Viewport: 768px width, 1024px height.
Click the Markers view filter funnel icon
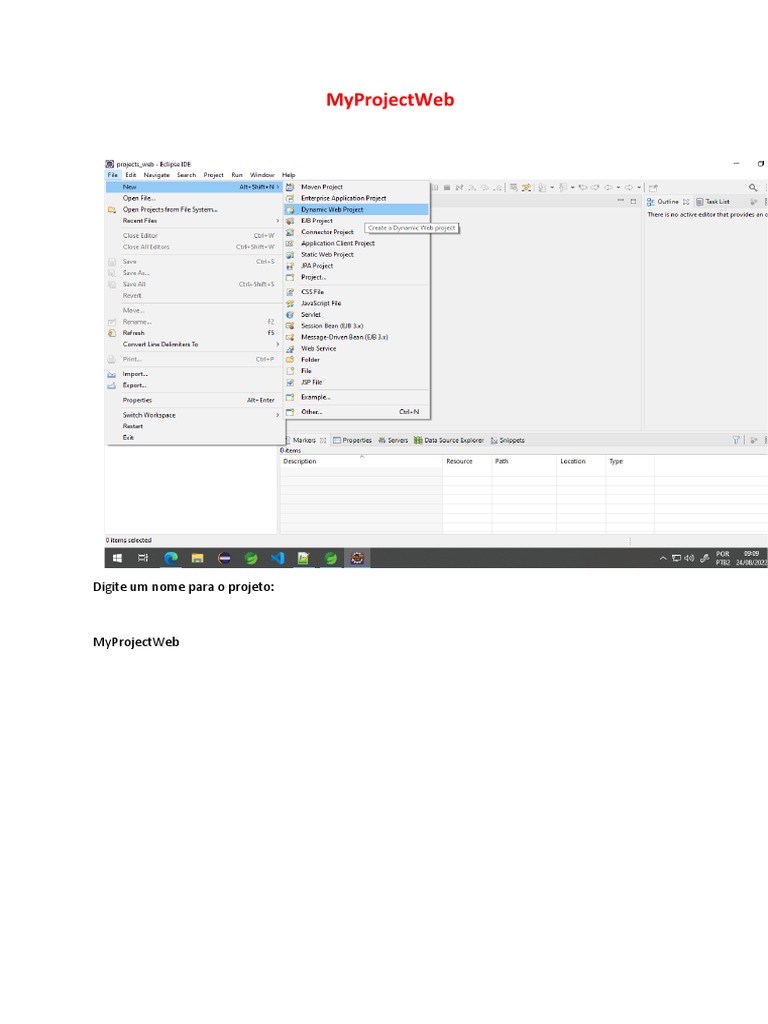coord(736,440)
